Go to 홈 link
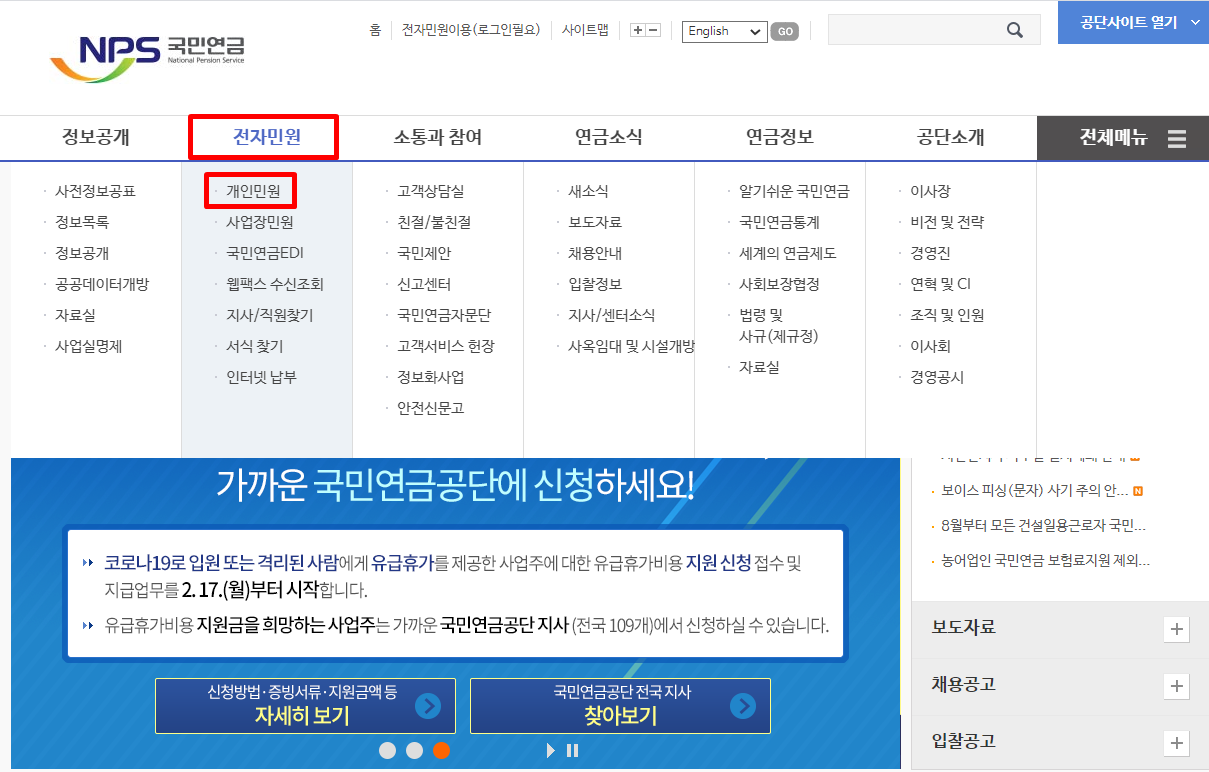This screenshot has height=772, width=1209. click(375, 30)
